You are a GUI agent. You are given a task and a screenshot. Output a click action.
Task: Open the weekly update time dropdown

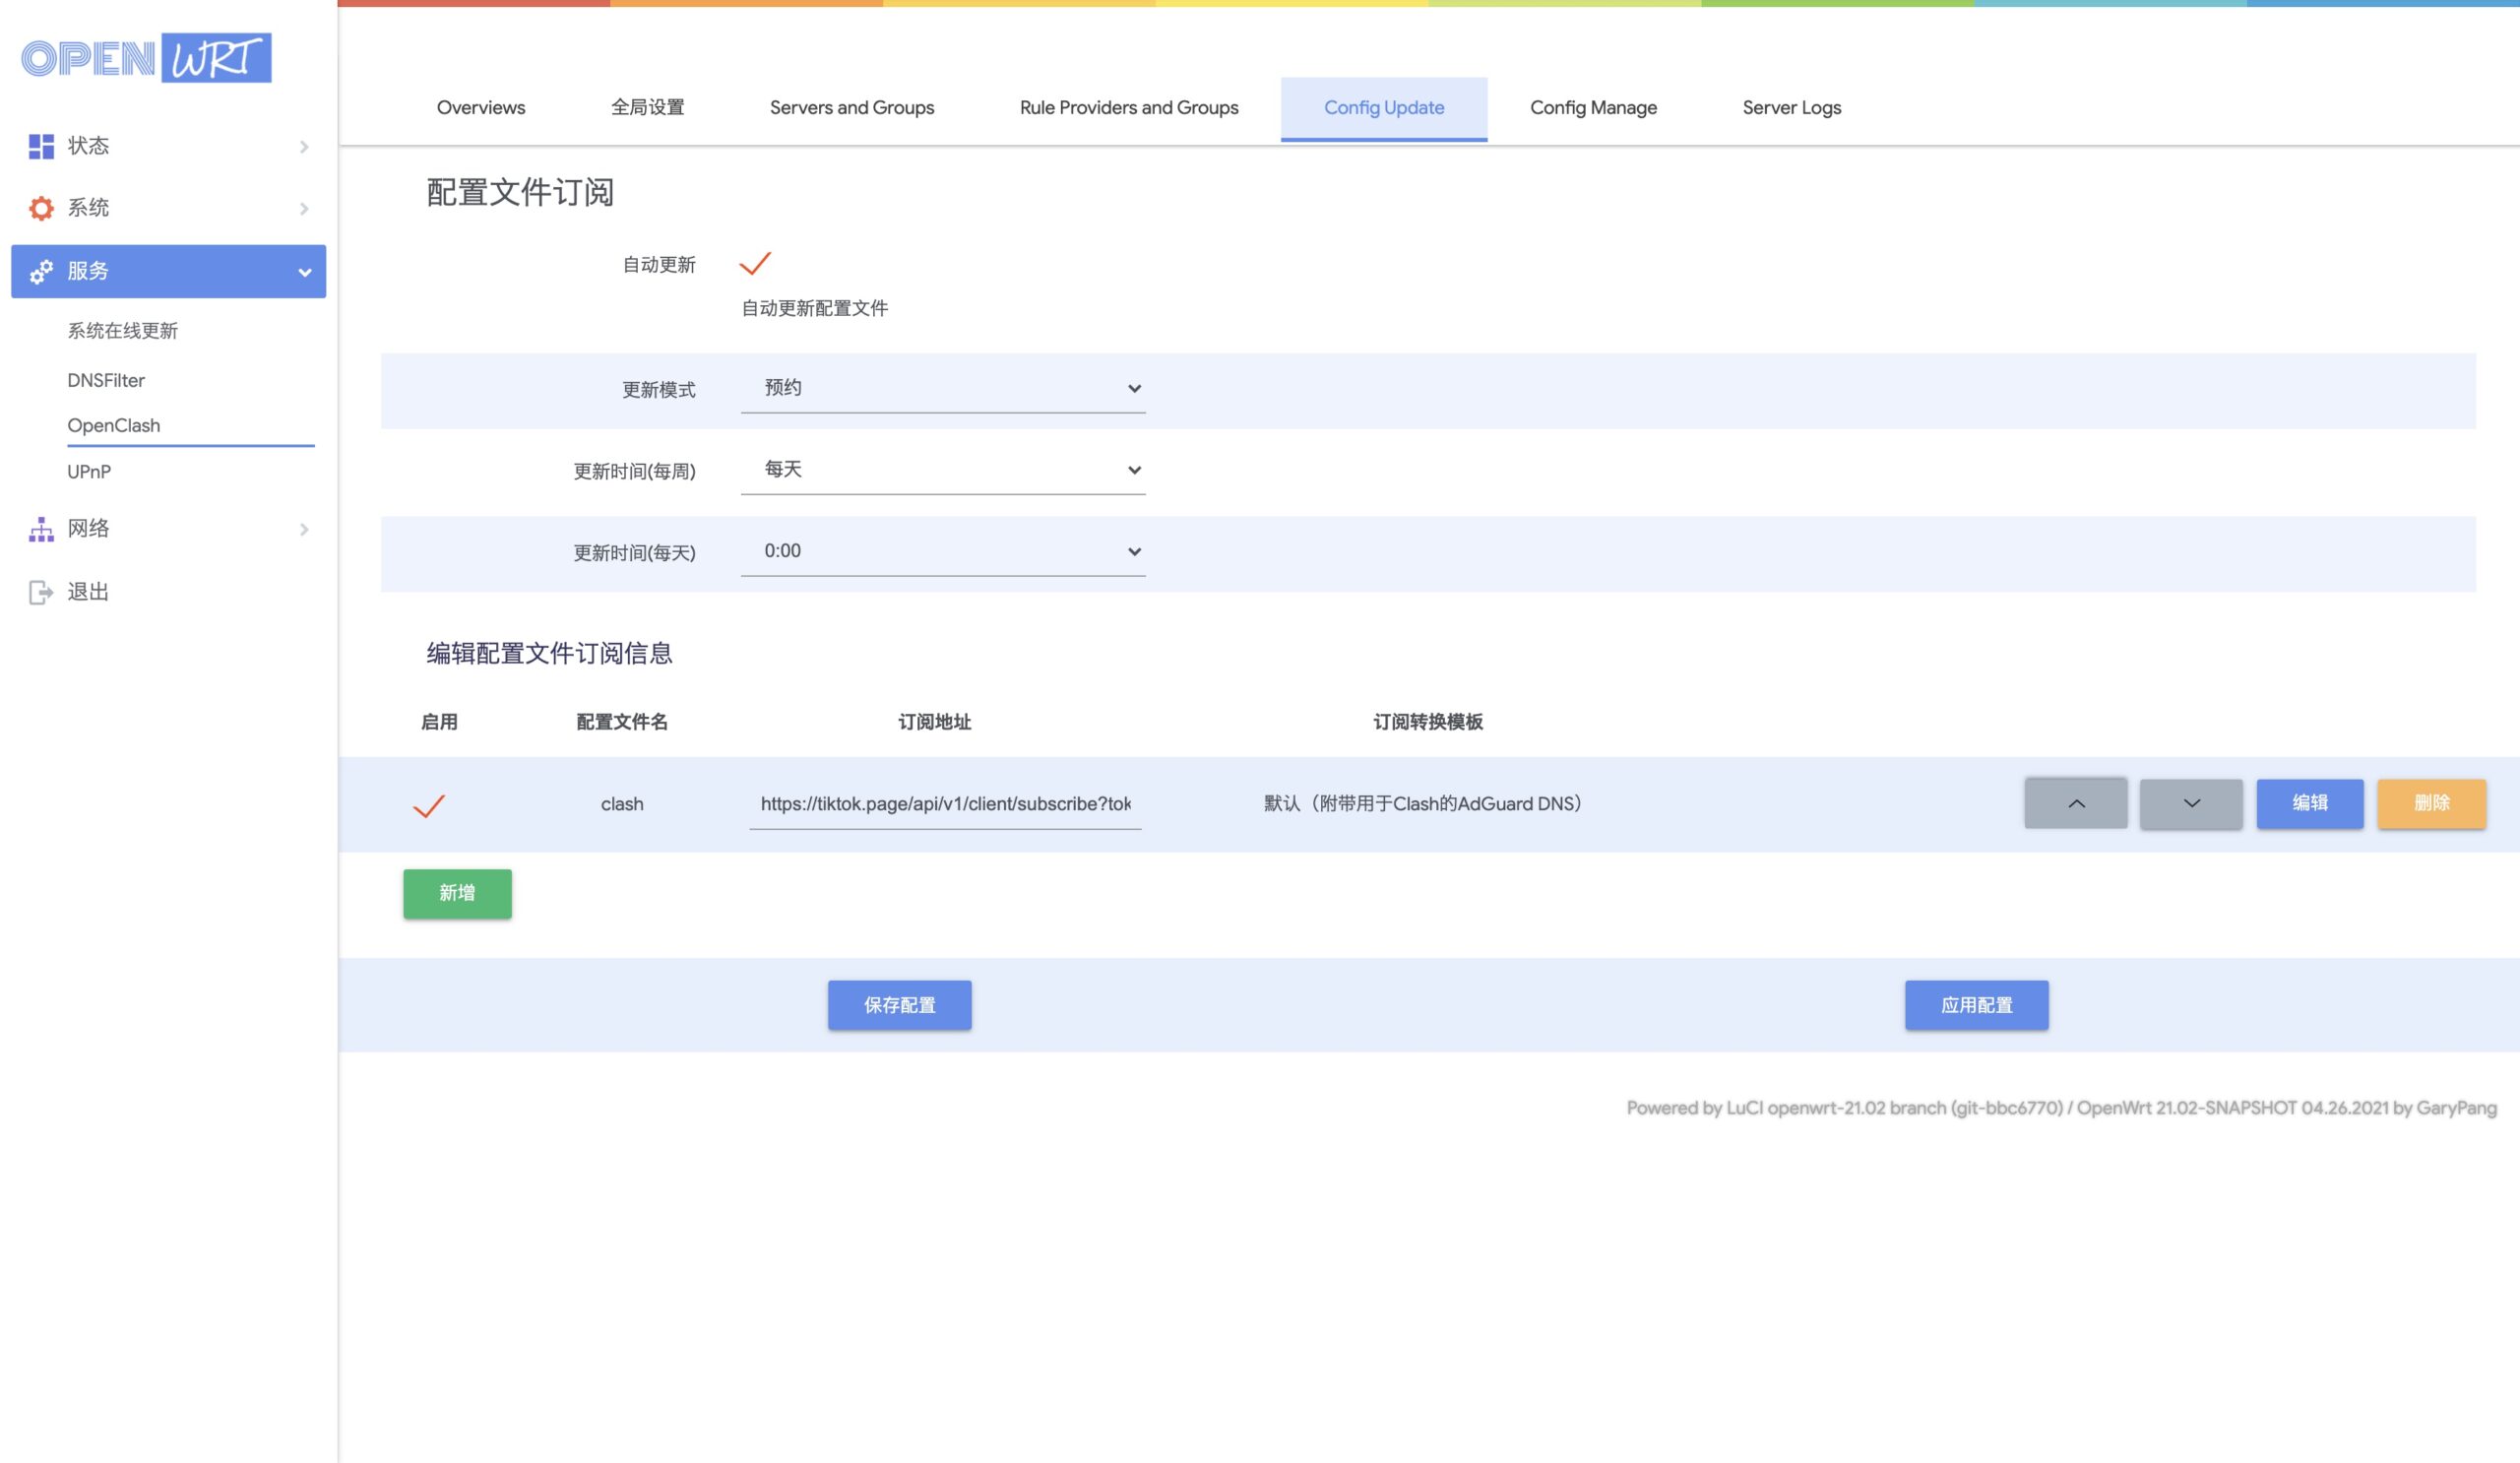(942, 470)
